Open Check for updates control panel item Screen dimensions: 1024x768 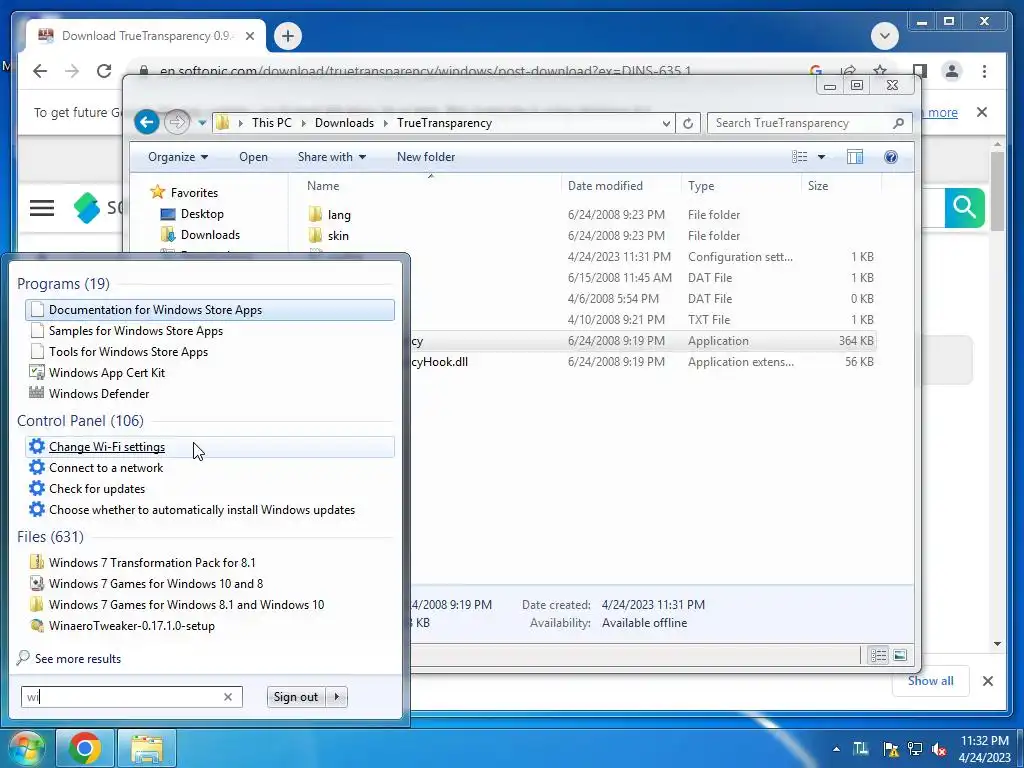coord(210,488)
